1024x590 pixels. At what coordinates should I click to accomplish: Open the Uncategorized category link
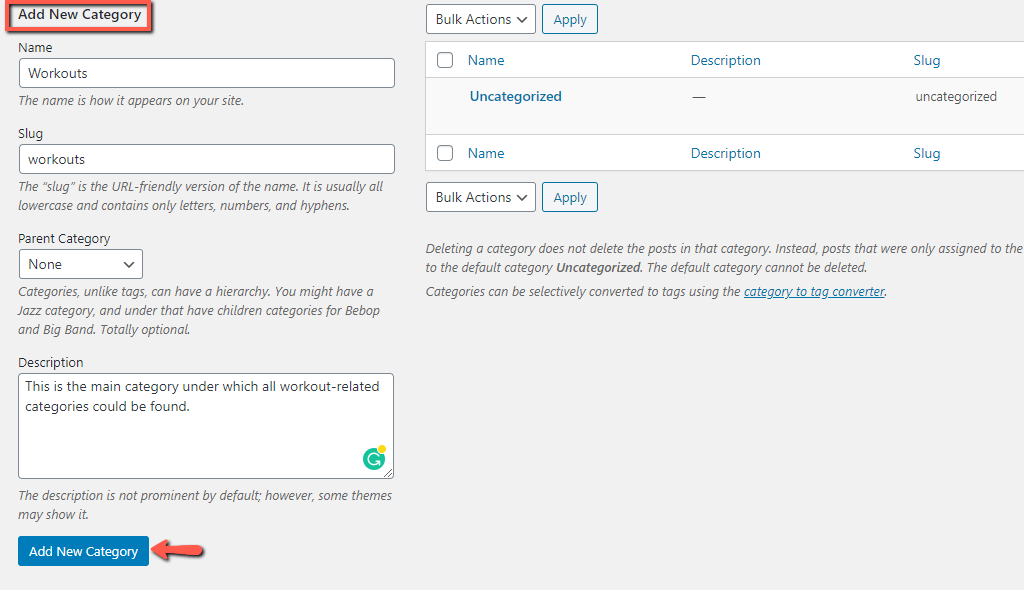[x=515, y=96]
